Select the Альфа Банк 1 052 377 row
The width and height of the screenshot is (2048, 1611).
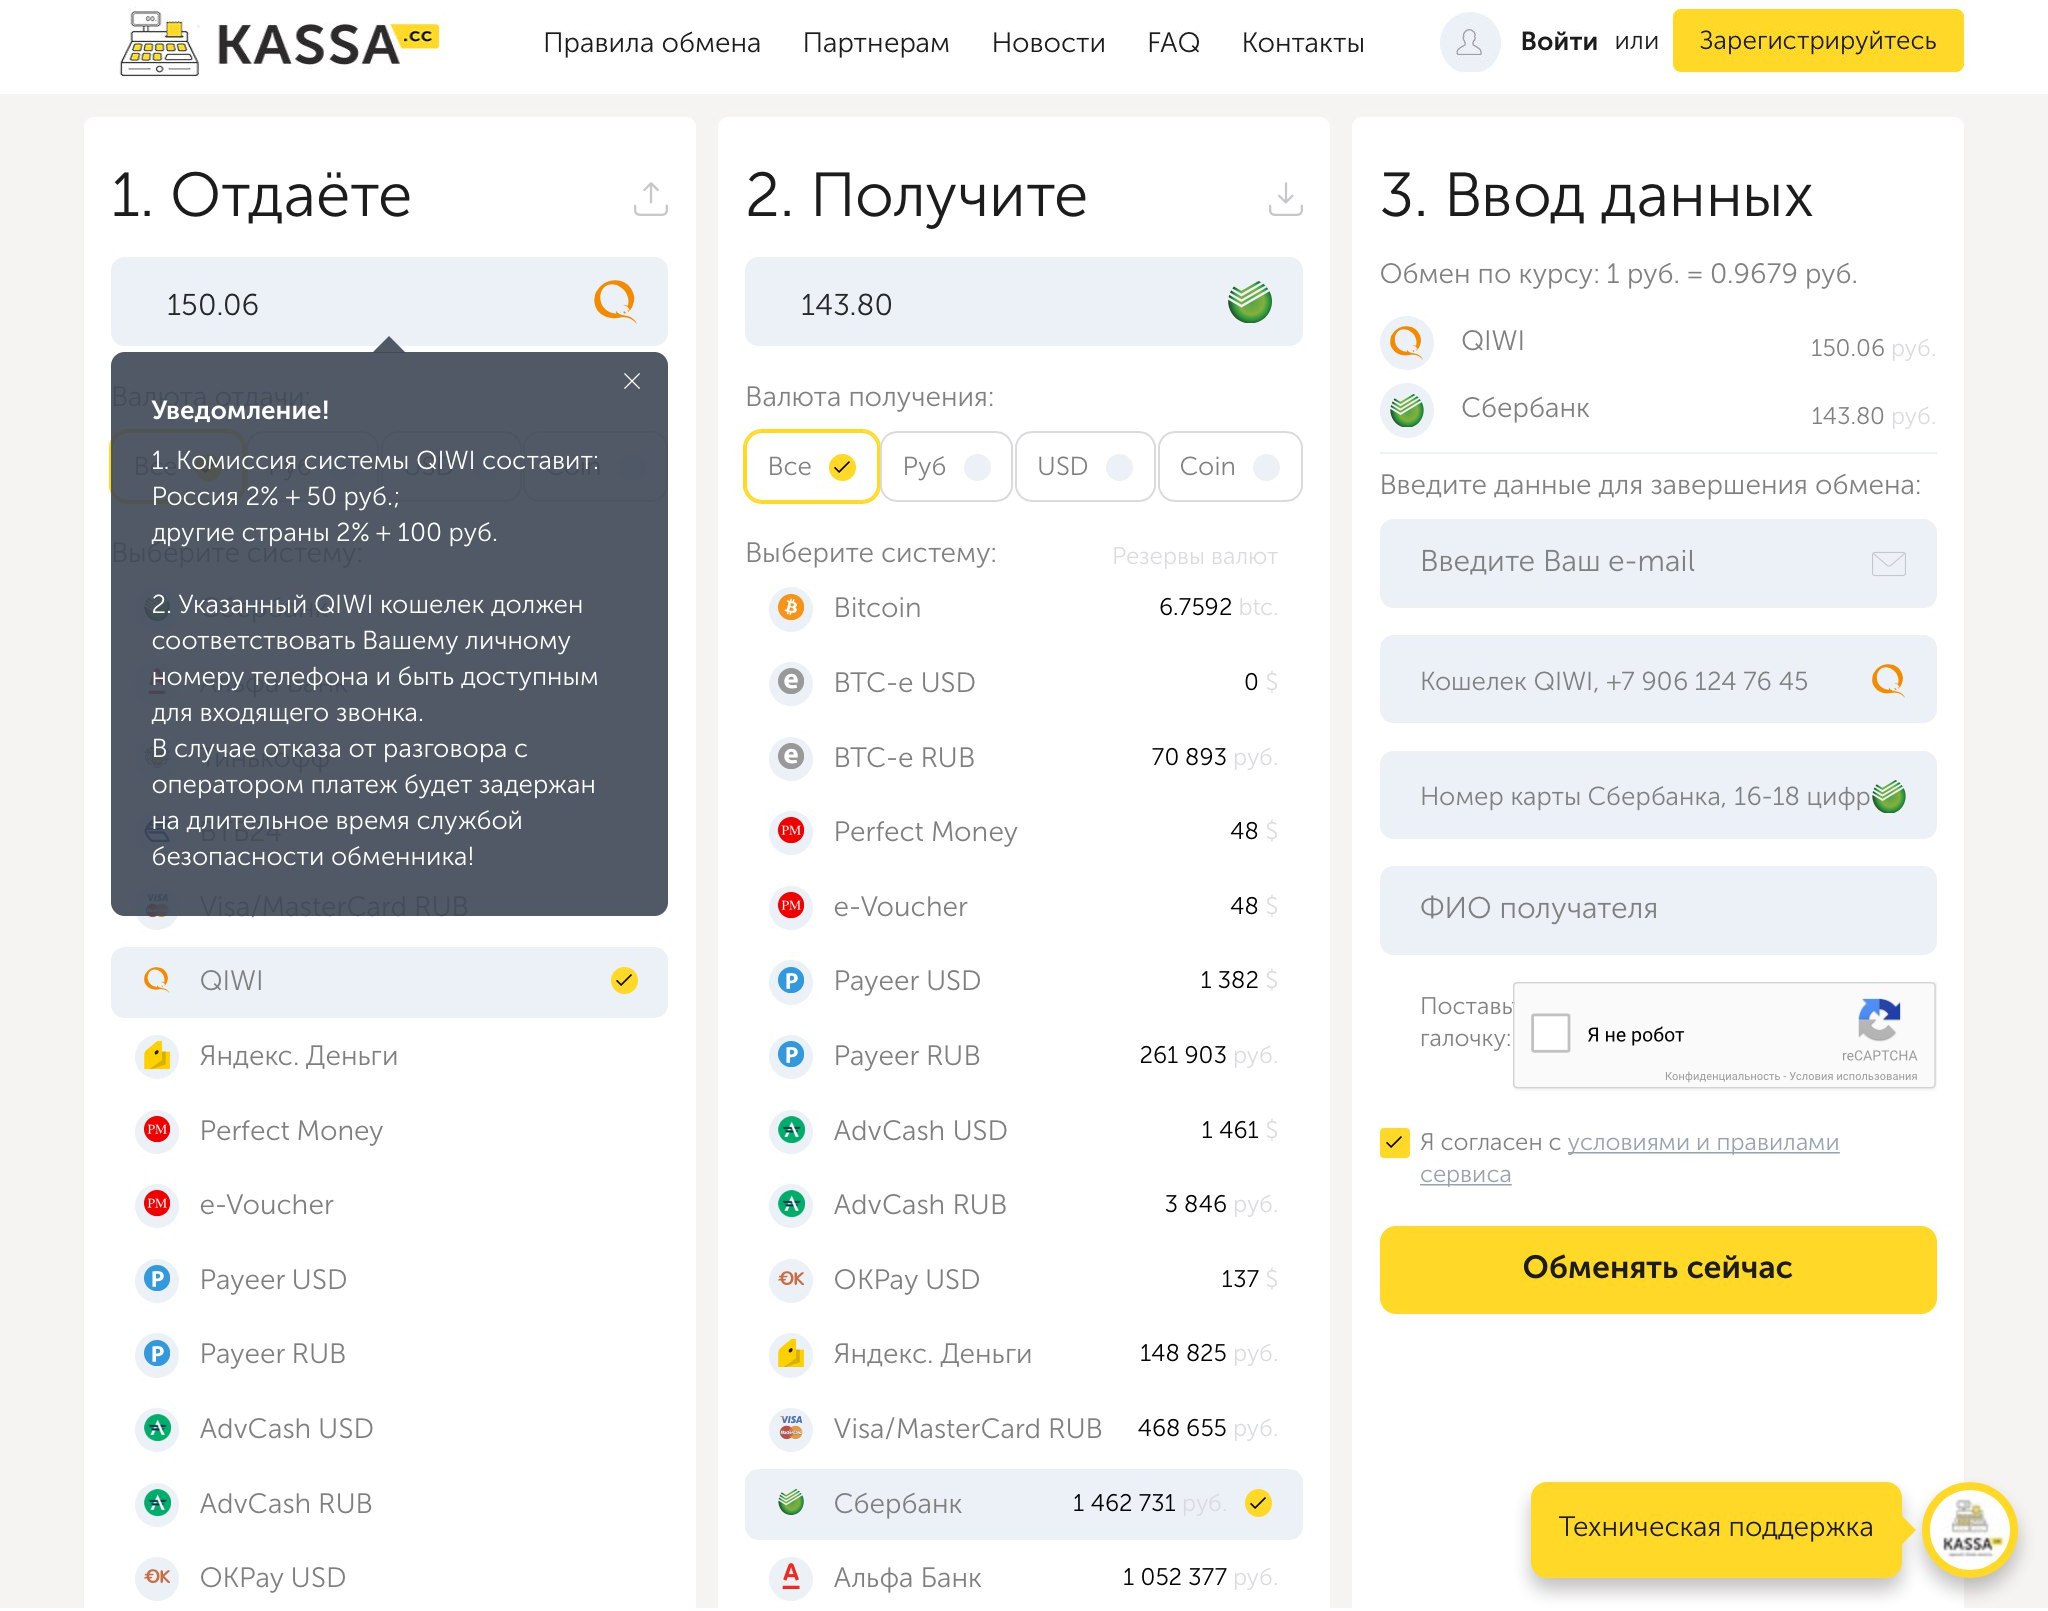(1024, 1577)
